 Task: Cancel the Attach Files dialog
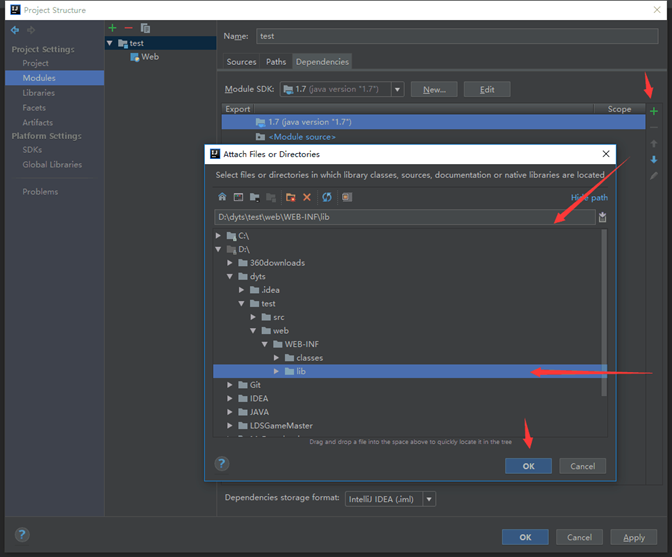[x=582, y=466]
